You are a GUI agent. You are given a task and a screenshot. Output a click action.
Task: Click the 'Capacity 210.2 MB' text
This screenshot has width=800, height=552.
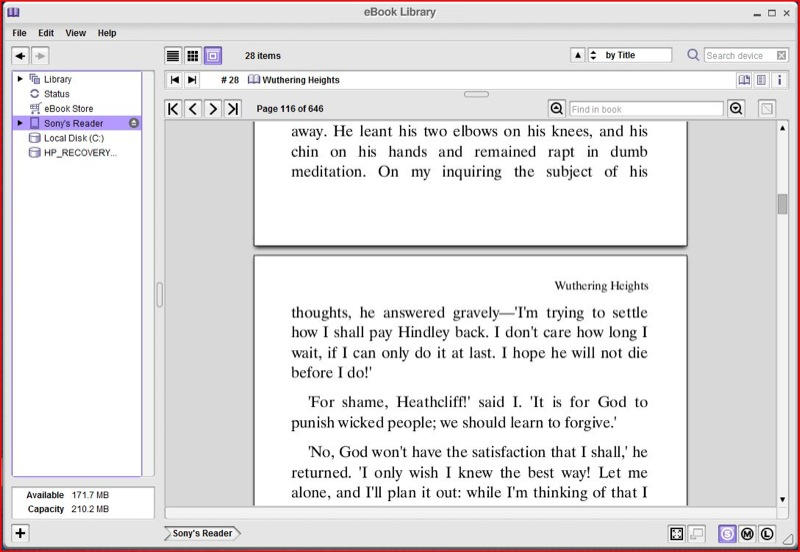pyautogui.click(x=68, y=509)
